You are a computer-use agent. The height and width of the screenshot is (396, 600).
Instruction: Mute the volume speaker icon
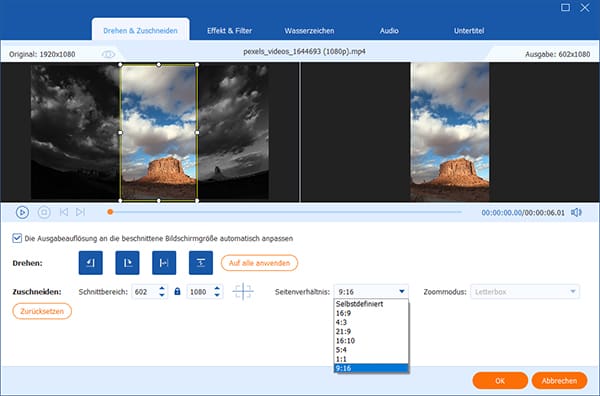pyautogui.click(x=576, y=212)
